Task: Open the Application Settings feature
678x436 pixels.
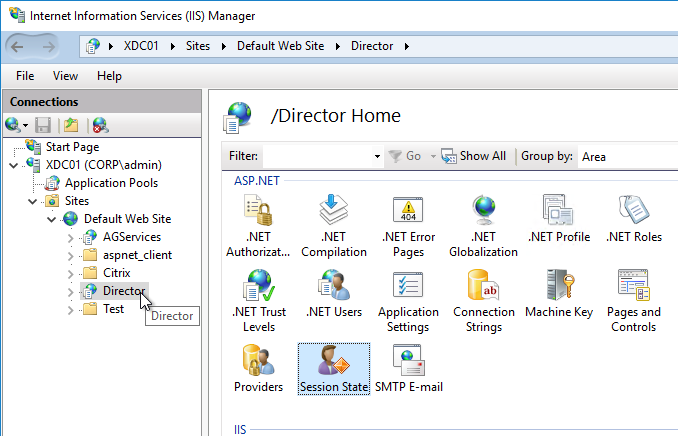Action: click(x=408, y=301)
